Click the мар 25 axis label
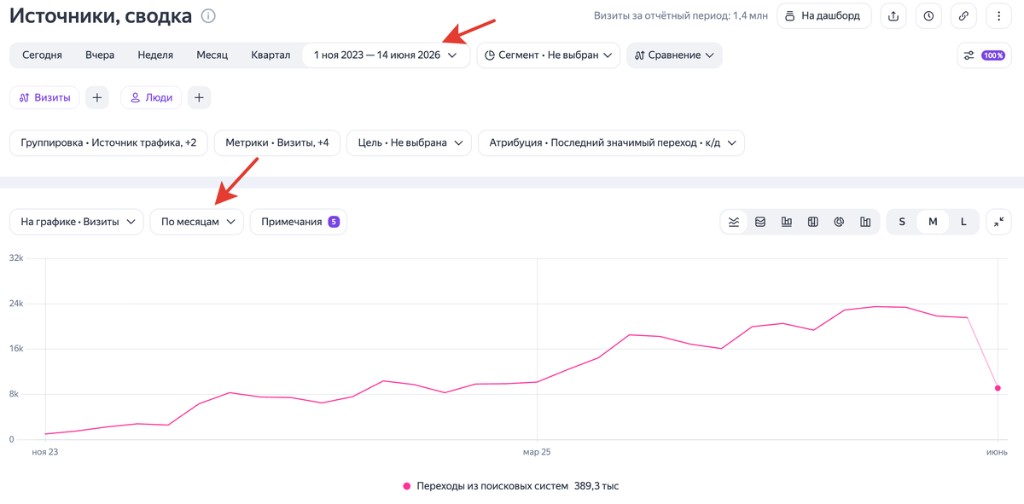1024x504 pixels. [x=537, y=451]
